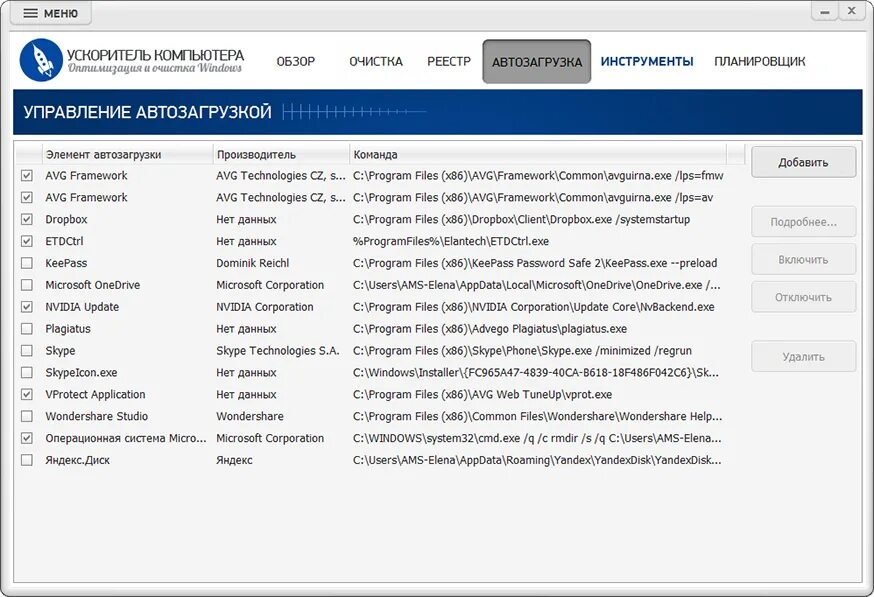The width and height of the screenshot is (874, 597).
Task: Click the plagiatus.exe command path
Action: tap(490, 329)
